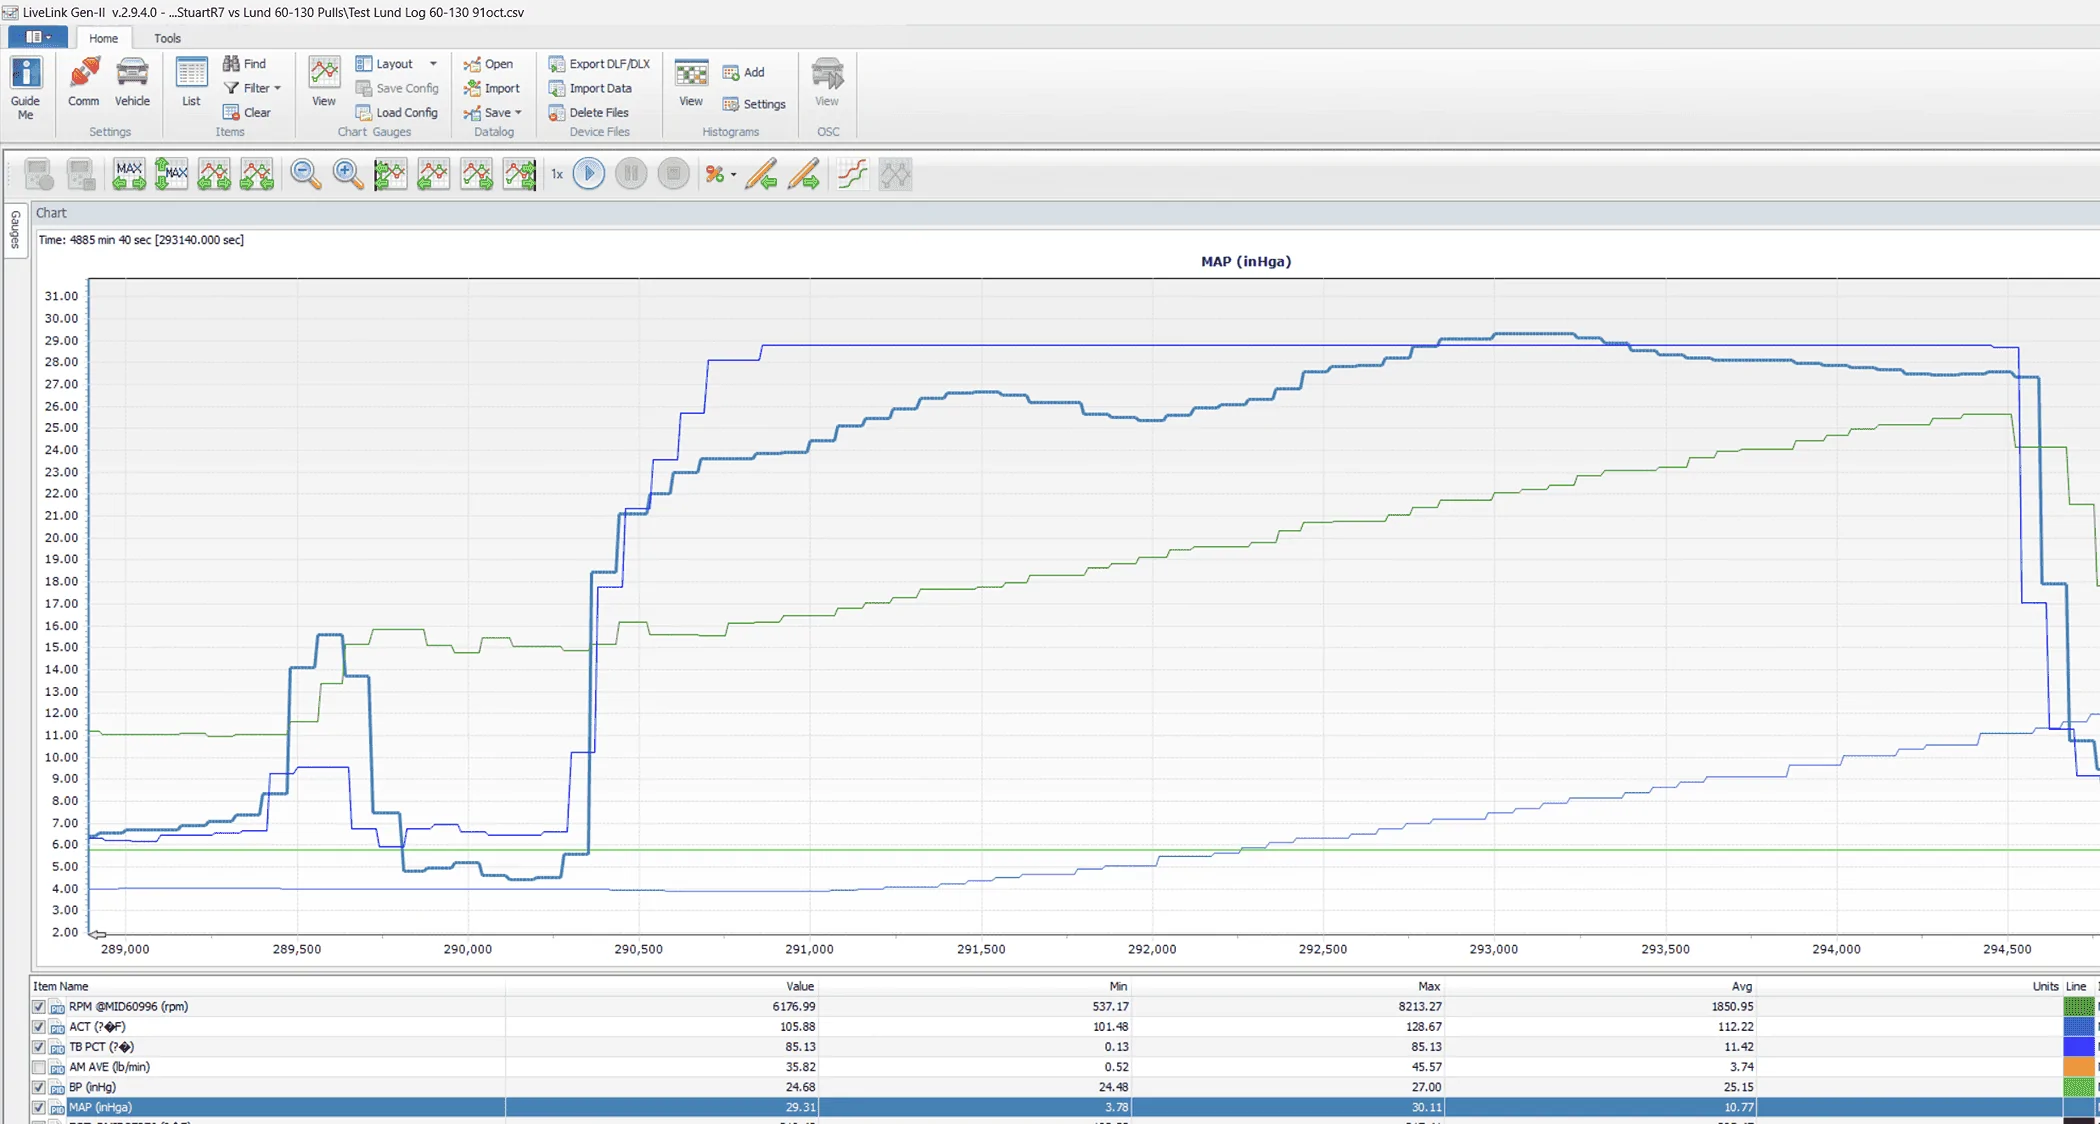Click the BP average value 25.15

coord(1736,1087)
